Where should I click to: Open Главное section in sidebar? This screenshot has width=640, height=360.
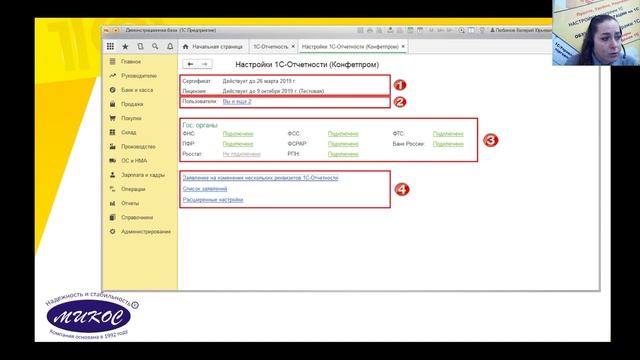[x=131, y=62]
